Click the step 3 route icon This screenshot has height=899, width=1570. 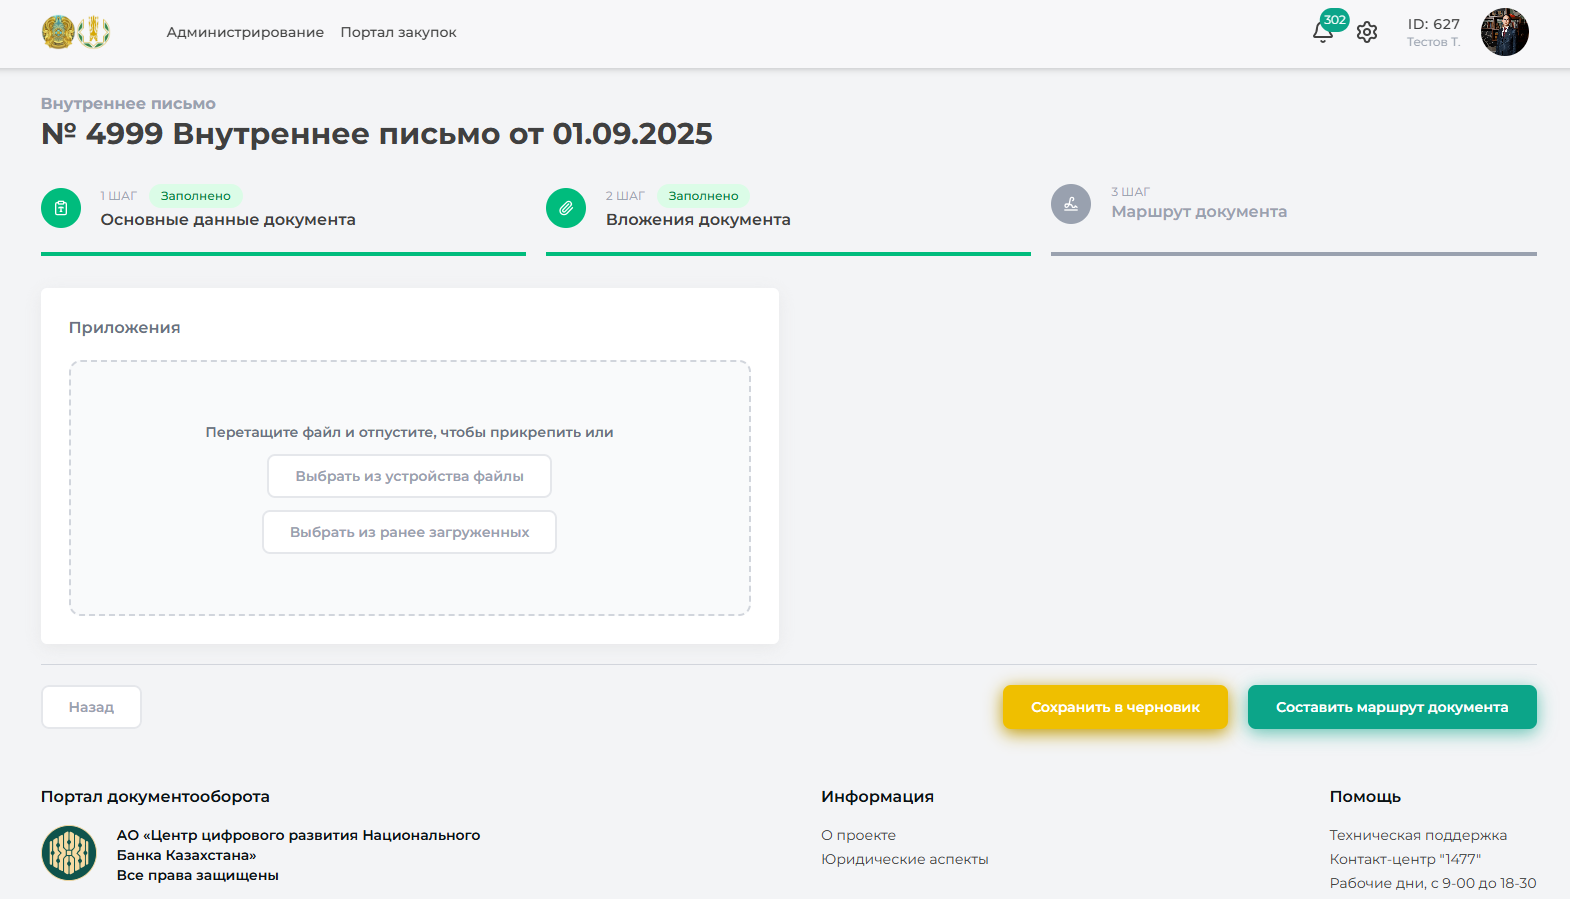click(1071, 204)
